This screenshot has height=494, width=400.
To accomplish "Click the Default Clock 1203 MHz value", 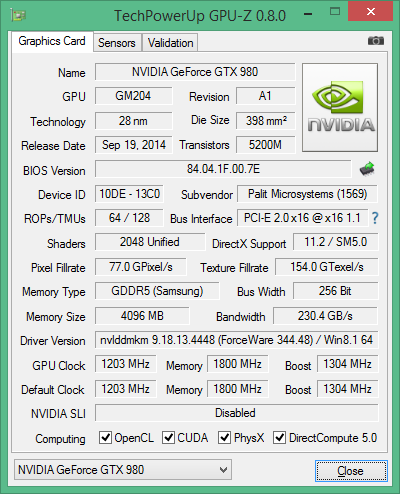I will pos(126,389).
